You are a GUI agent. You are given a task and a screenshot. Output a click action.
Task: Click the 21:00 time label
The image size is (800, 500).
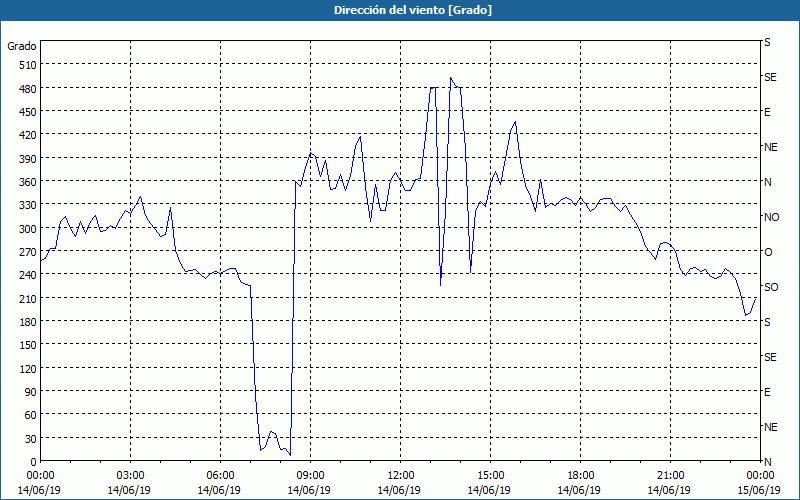tap(670, 476)
